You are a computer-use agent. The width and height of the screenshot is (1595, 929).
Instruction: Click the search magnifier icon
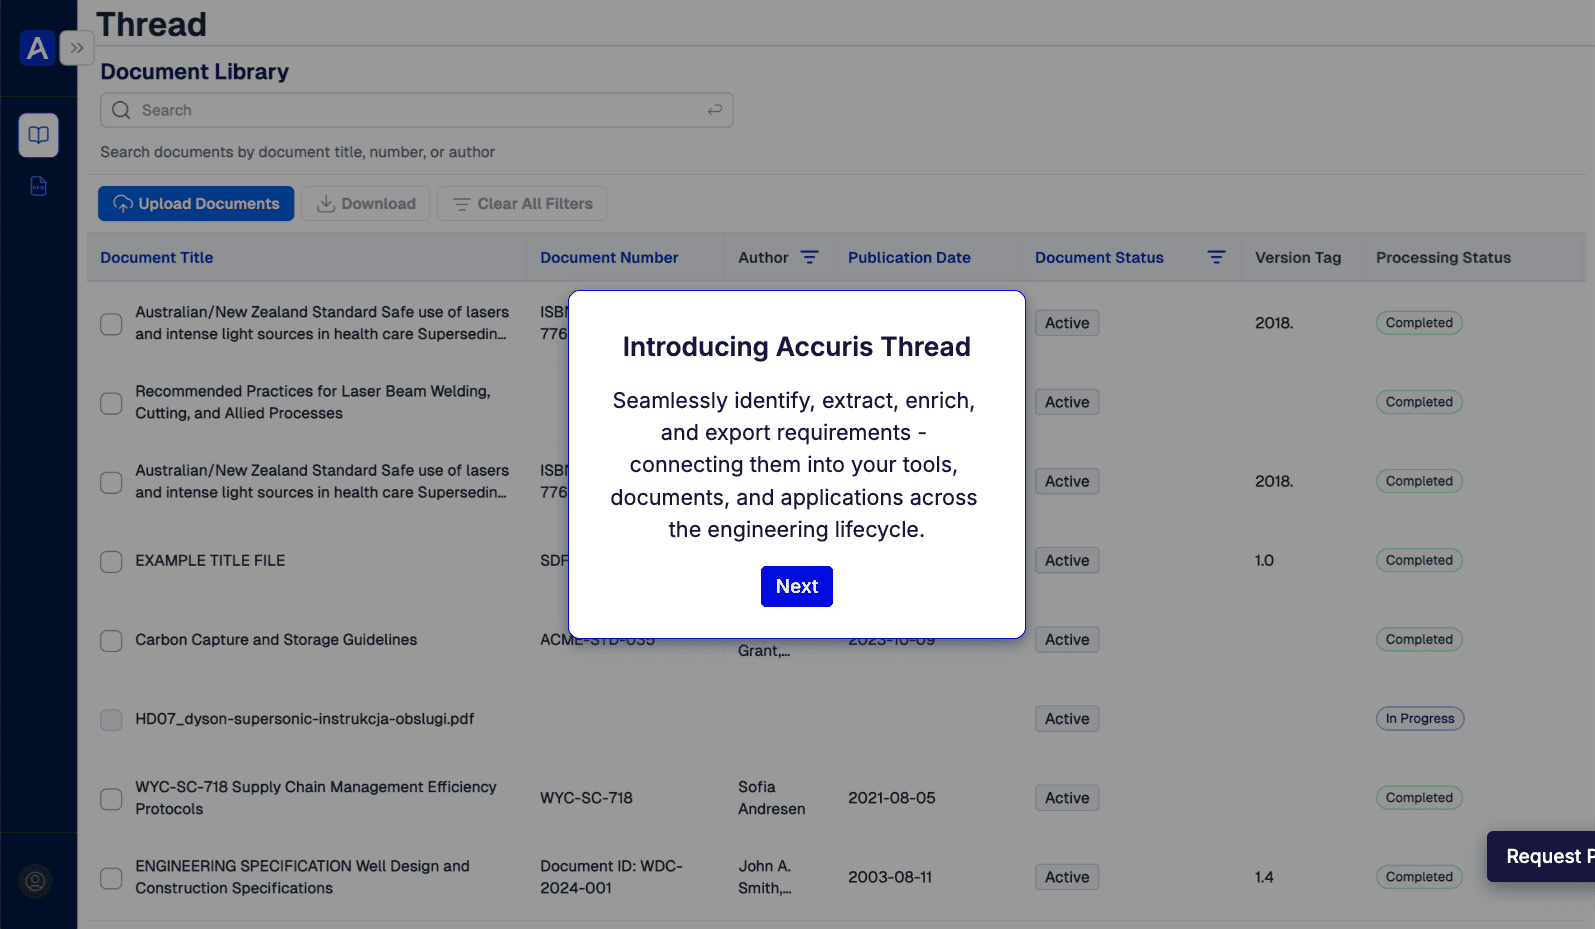121,110
